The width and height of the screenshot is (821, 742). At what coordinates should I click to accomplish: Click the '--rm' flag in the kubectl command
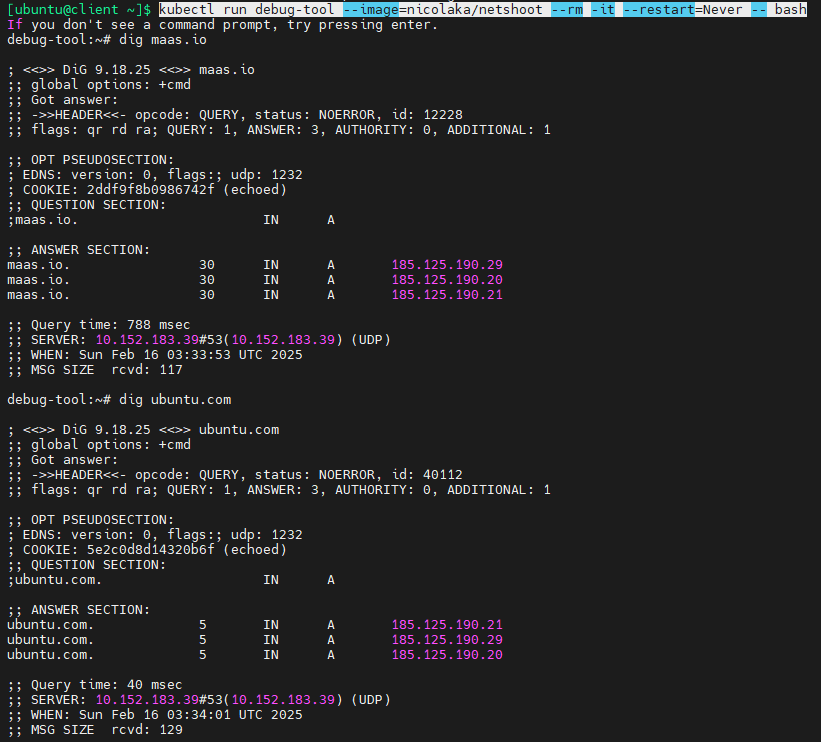point(567,9)
